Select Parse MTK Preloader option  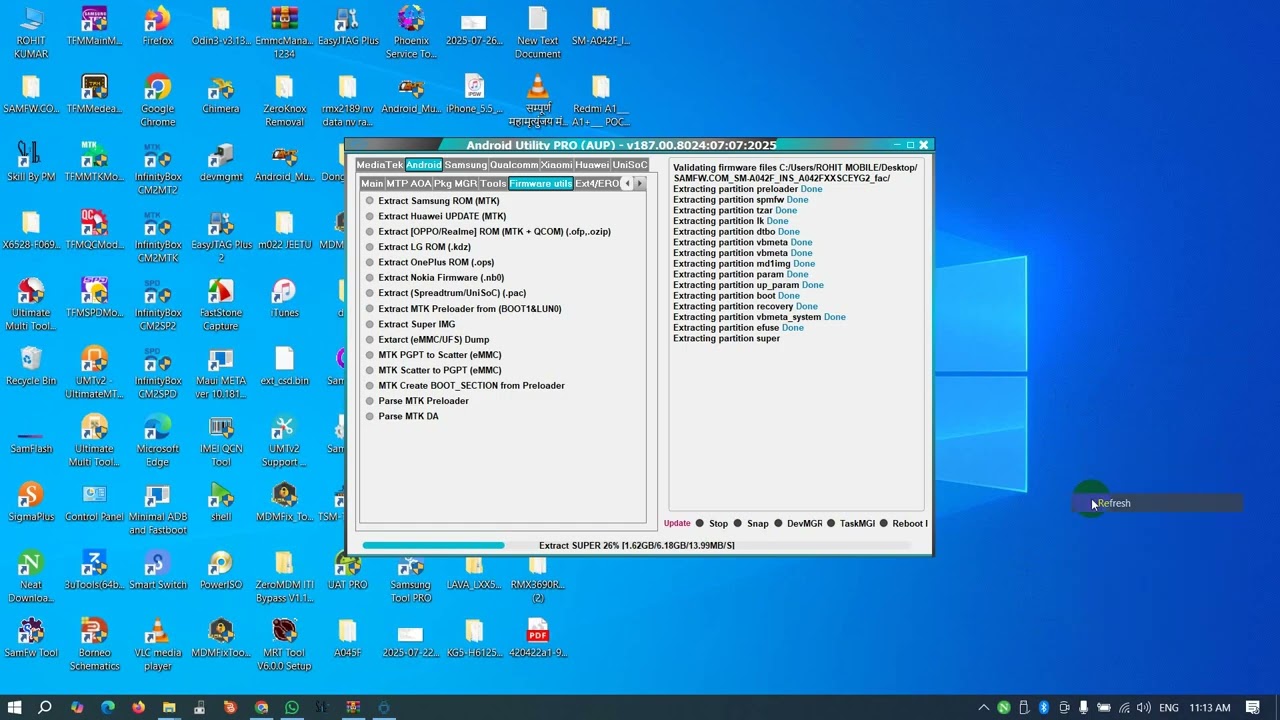pyautogui.click(x=416, y=401)
